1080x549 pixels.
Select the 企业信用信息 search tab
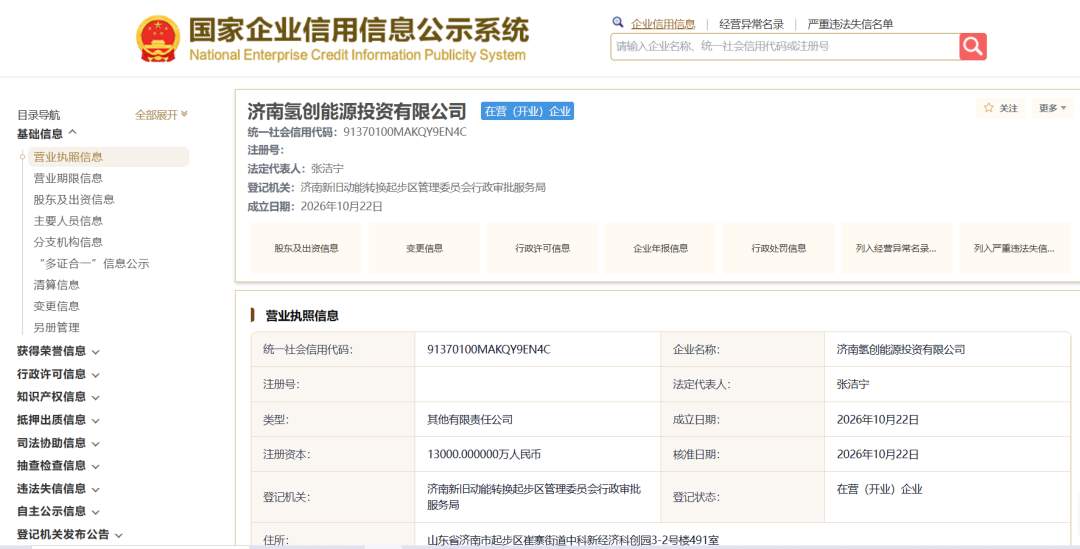663,24
